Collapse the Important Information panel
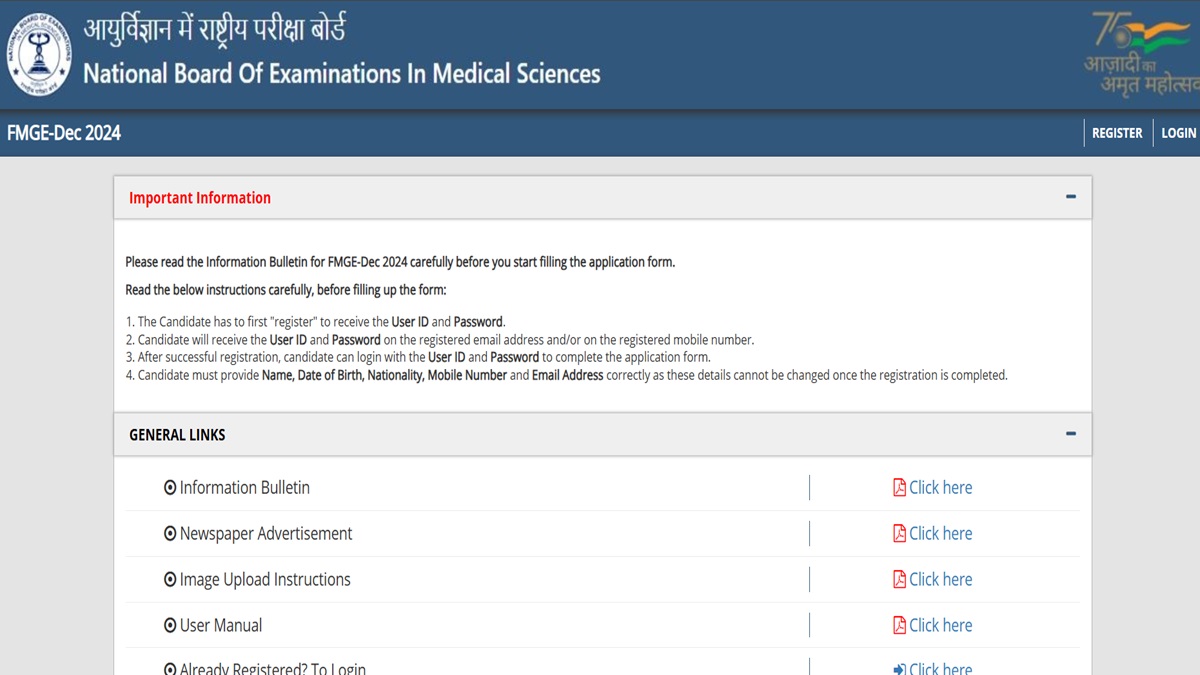Screen dimensions: 1200x675 click(1071, 197)
